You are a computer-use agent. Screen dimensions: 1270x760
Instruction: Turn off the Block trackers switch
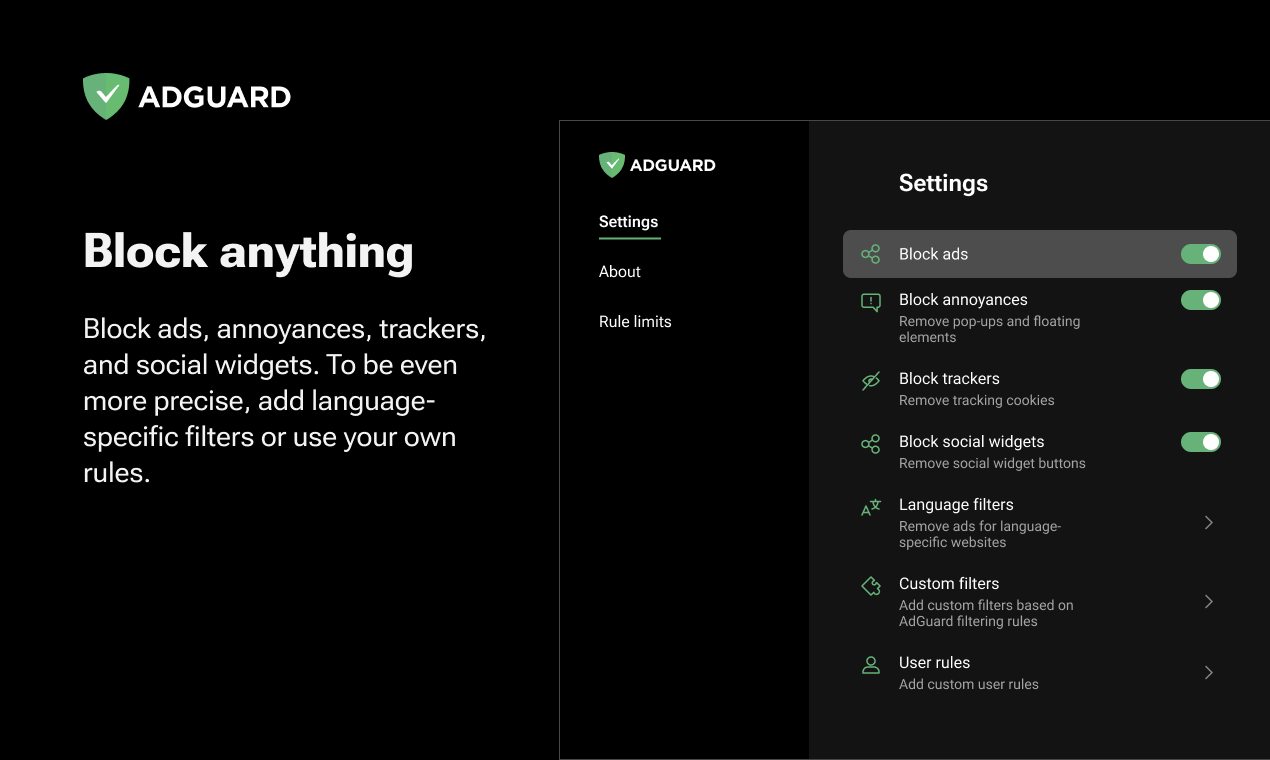tap(1201, 379)
